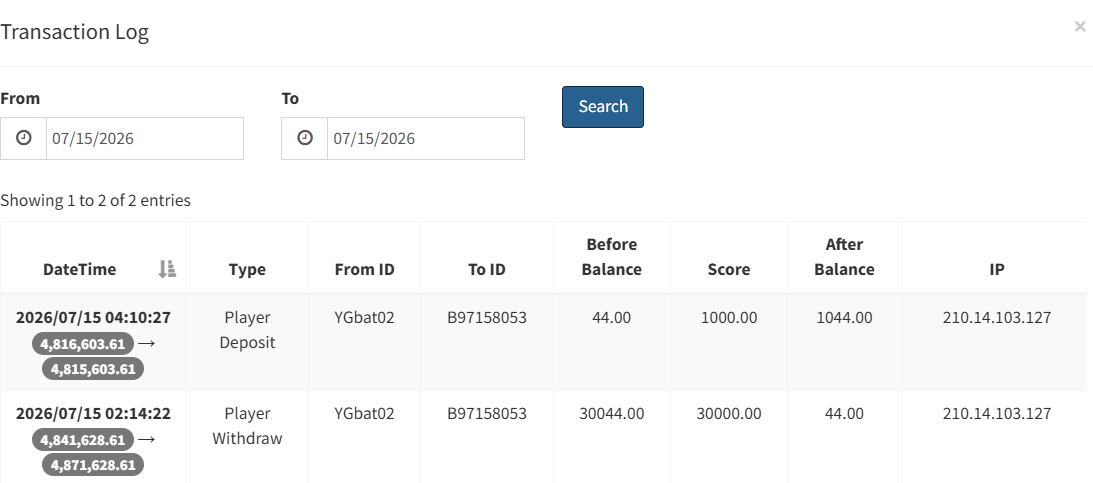Viewport: 1093px width, 483px height.
Task: Click the clock icon beside From date
Action: [24, 138]
